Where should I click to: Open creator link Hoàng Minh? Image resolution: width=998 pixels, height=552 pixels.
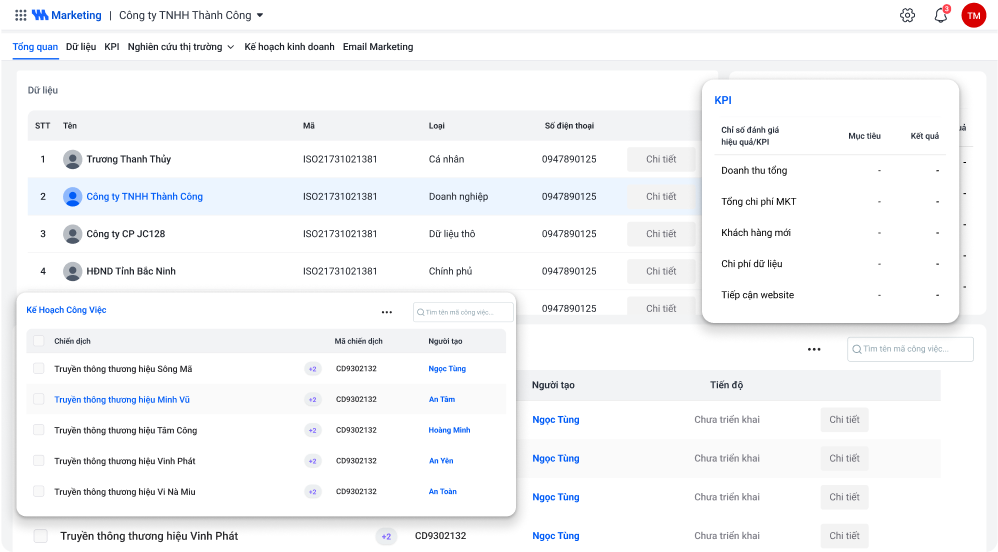click(449, 430)
